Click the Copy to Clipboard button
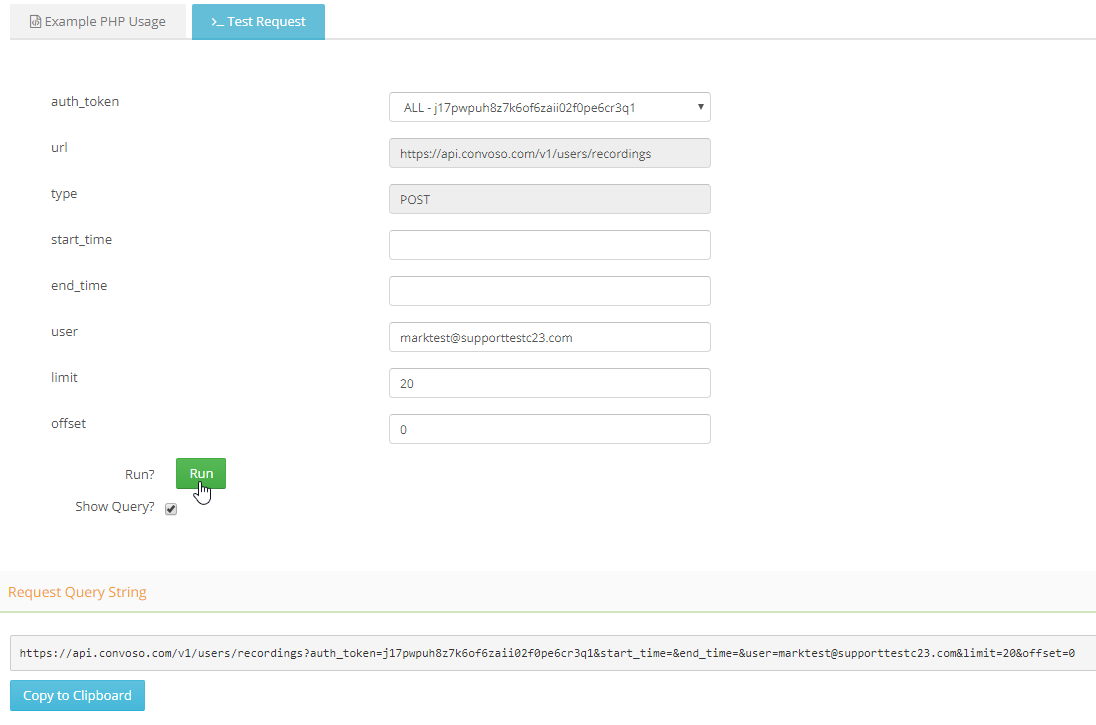 click(x=78, y=696)
